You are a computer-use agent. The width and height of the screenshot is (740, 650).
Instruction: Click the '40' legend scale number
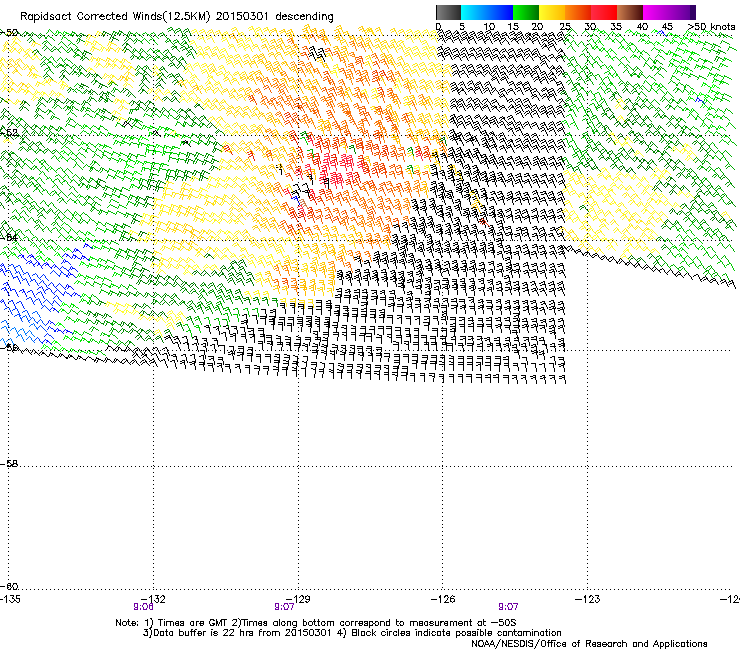(x=642, y=26)
